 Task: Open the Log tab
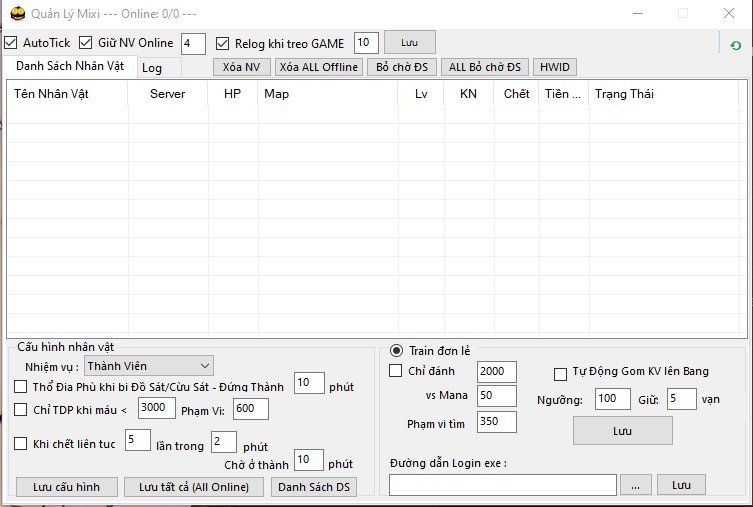click(x=159, y=68)
